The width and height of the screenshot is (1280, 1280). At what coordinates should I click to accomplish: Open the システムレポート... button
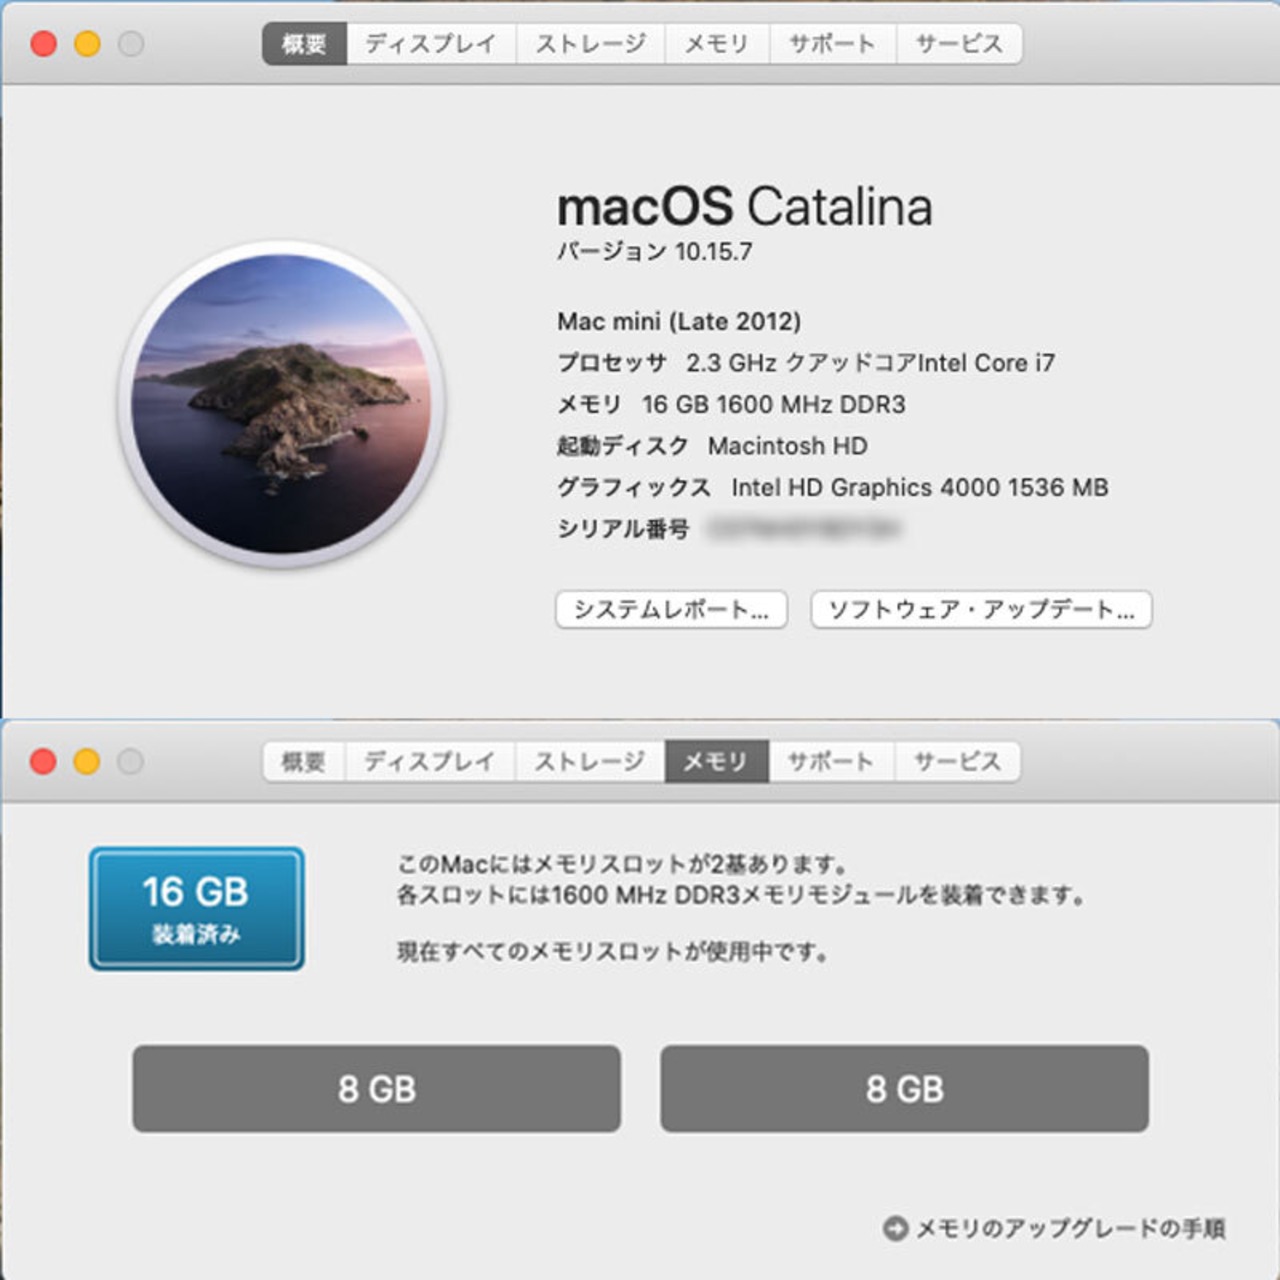click(671, 610)
